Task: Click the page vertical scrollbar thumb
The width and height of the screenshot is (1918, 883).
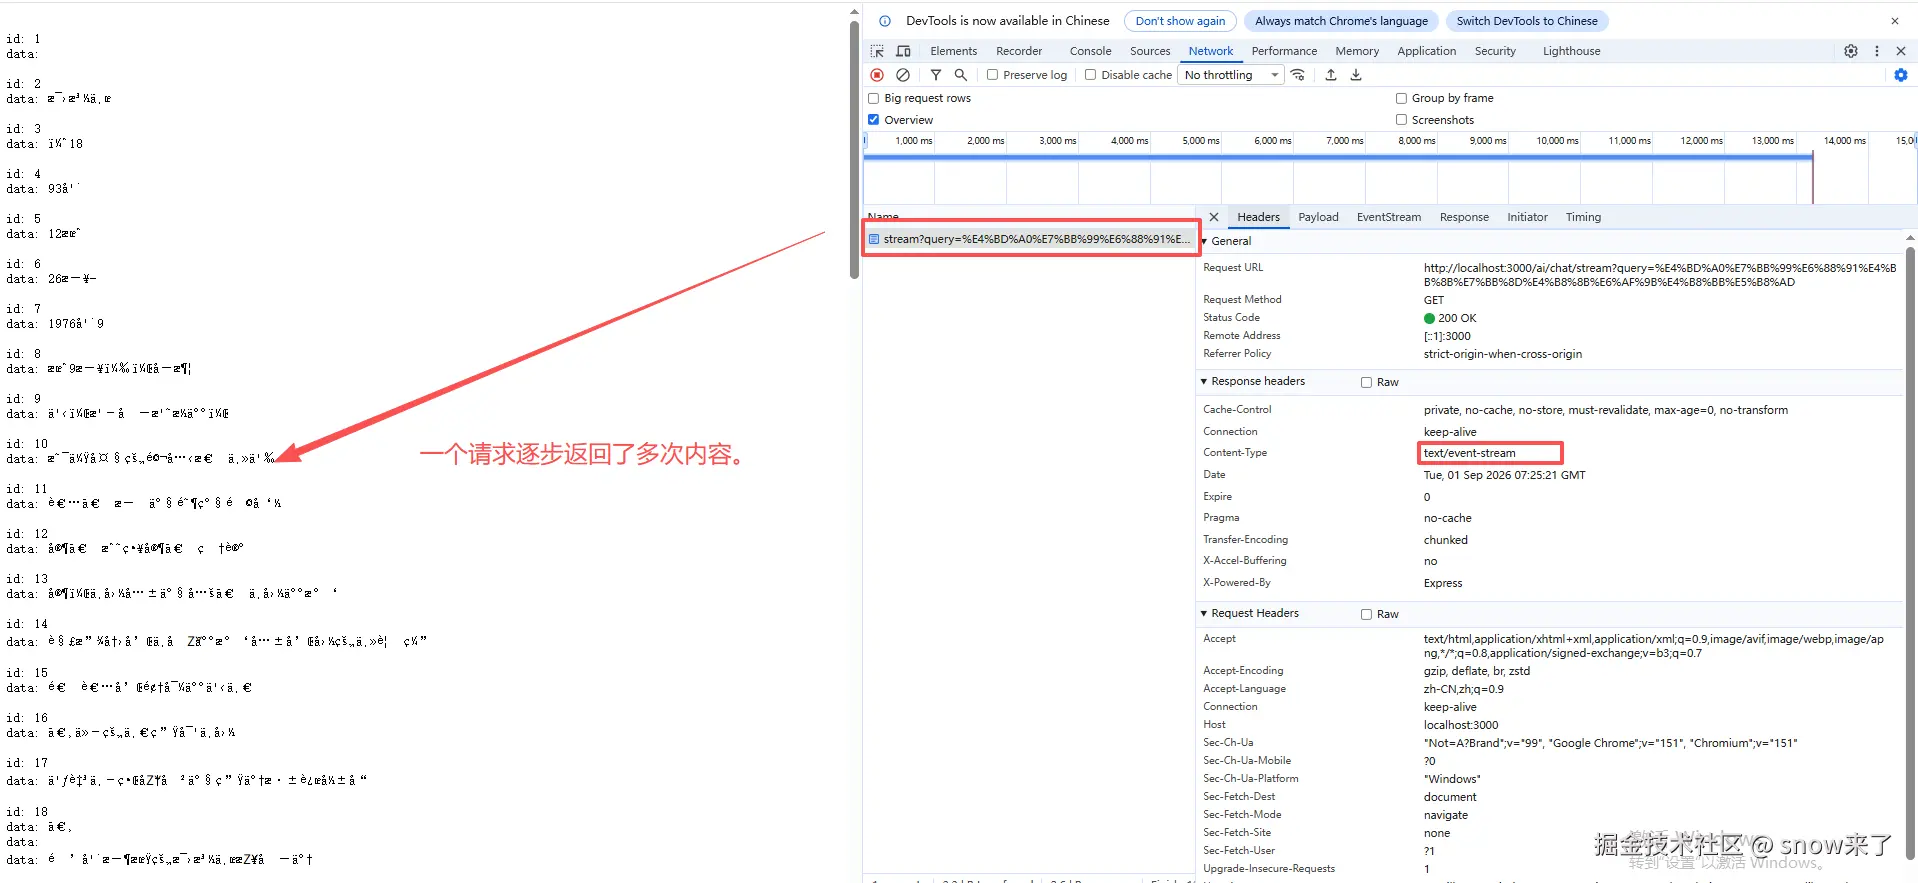Action: tap(854, 150)
